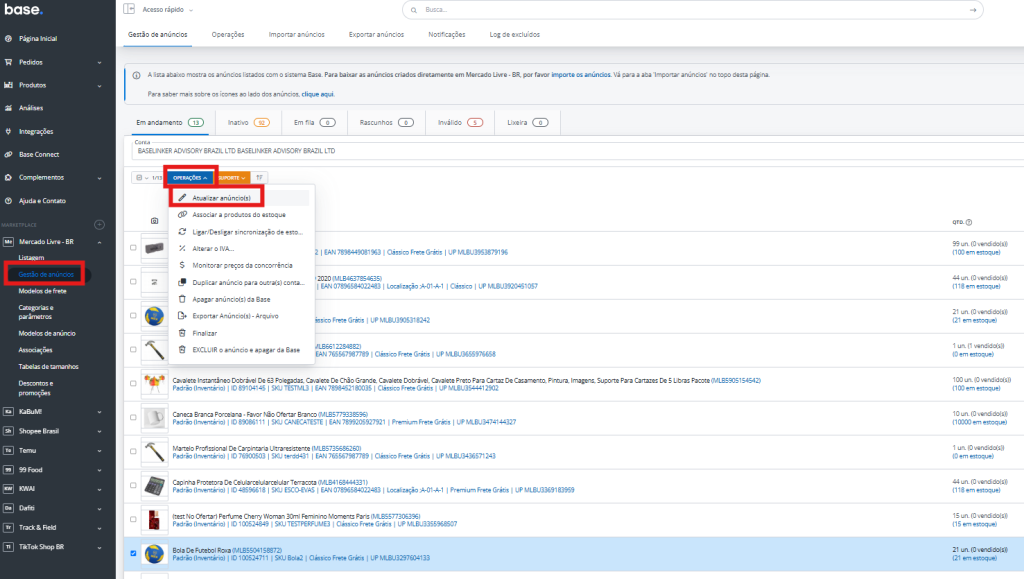Open the Exportar anúncios tab
Viewport: 1024px width, 579px height.
pyautogui.click(x=376, y=35)
